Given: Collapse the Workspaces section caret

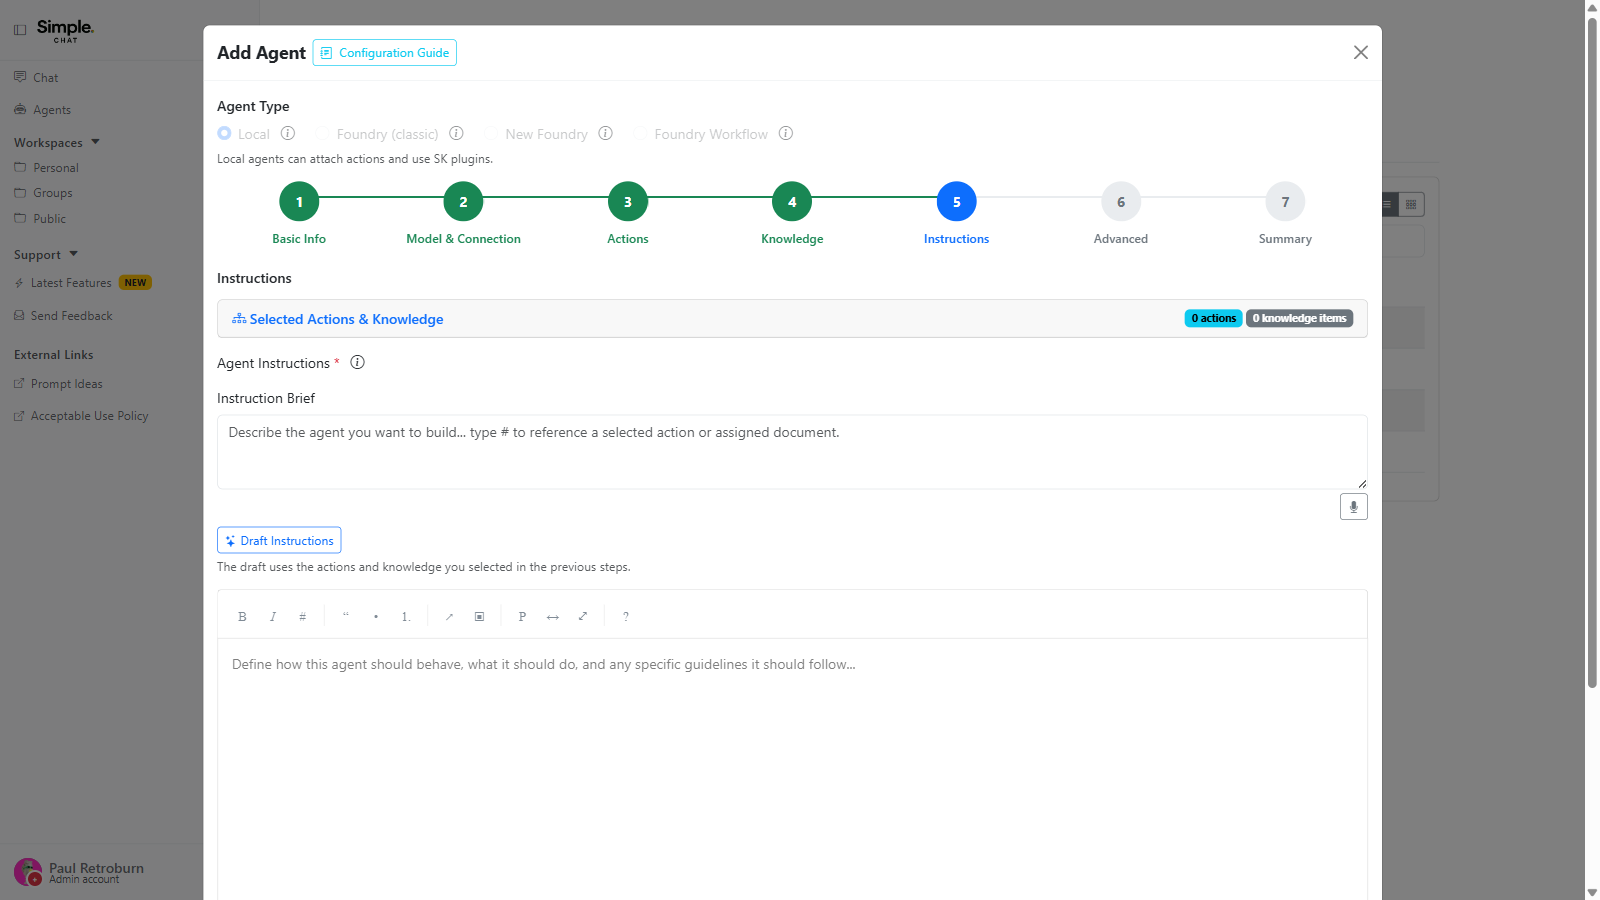Looking at the screenshot, I should coord(95,142).
